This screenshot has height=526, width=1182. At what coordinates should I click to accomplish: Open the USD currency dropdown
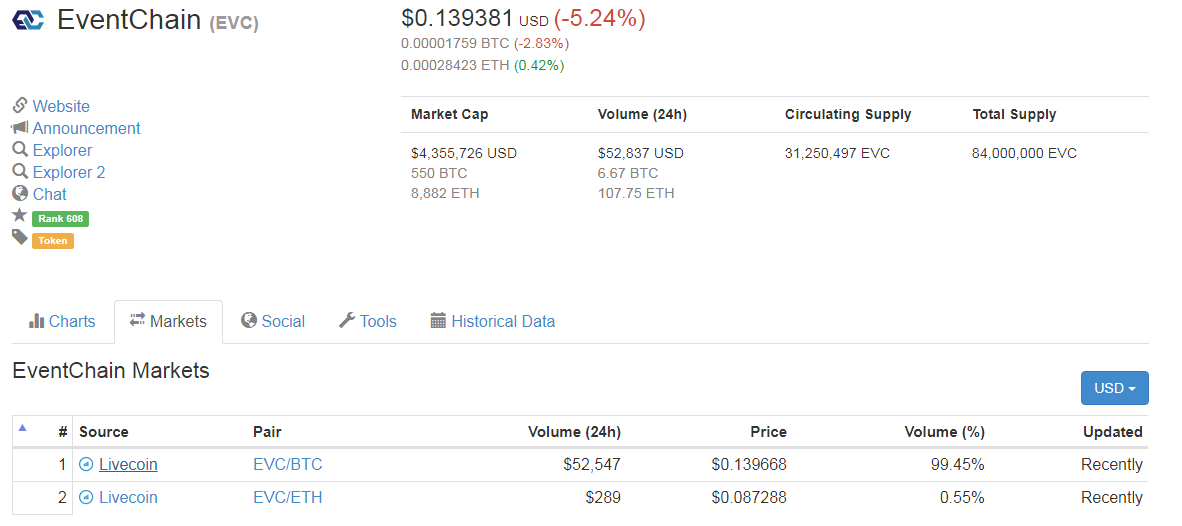point(1114,388)
